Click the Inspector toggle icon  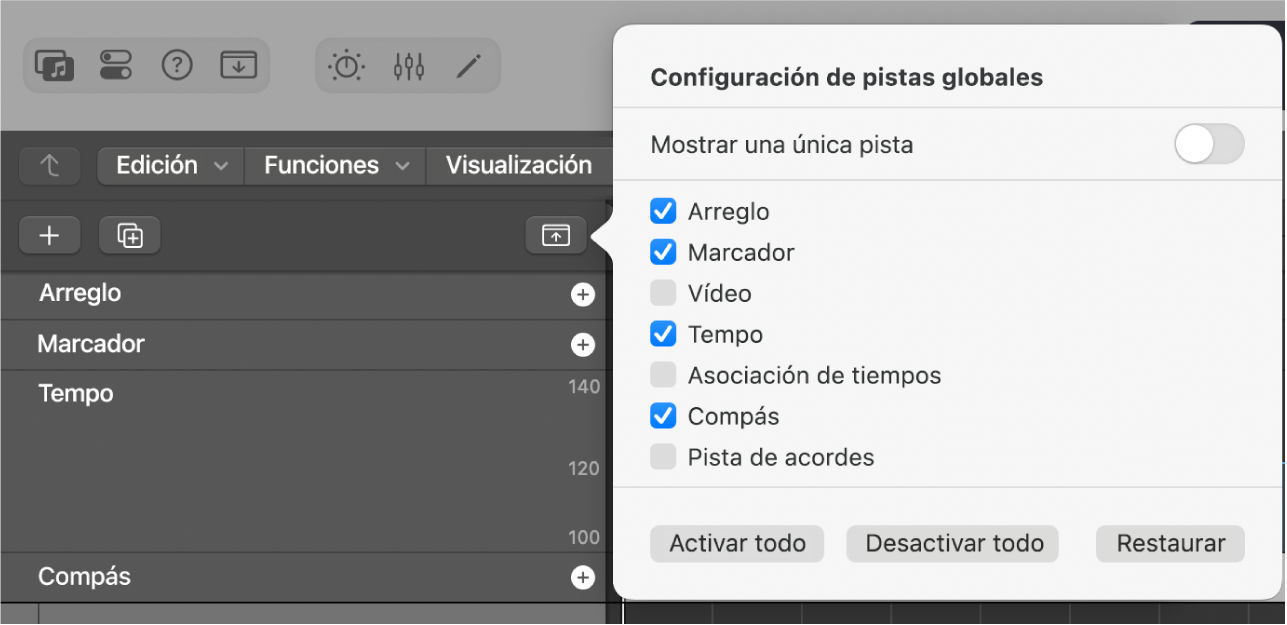tap(116, 66)
